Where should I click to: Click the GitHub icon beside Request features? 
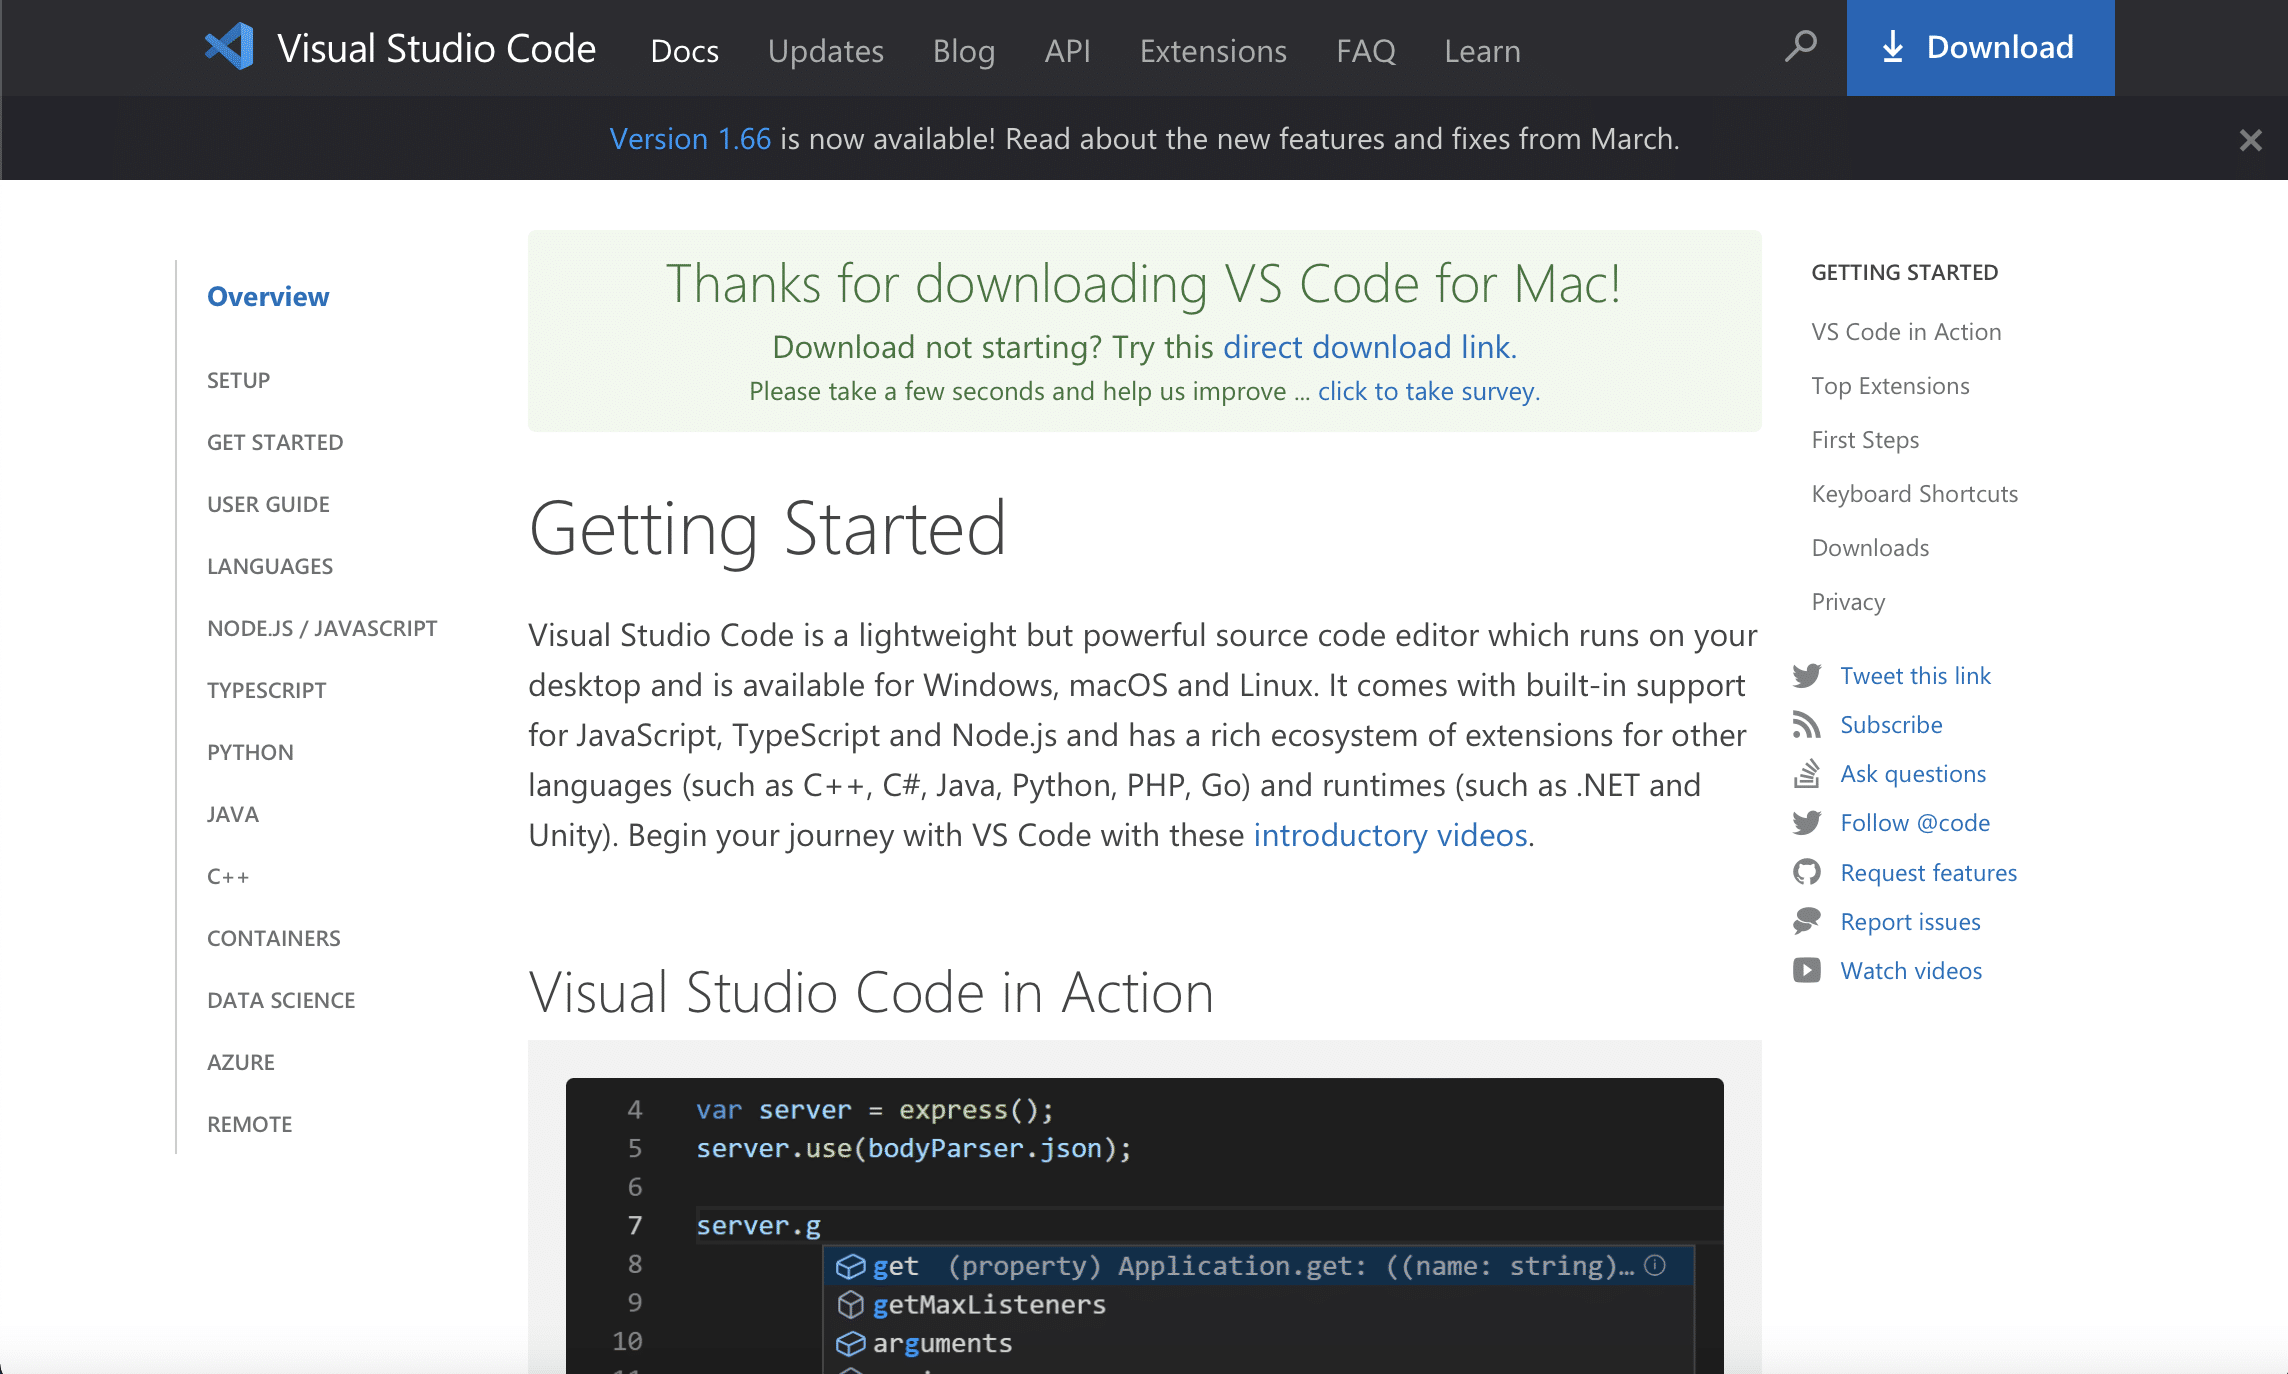tap(1807, 873)
